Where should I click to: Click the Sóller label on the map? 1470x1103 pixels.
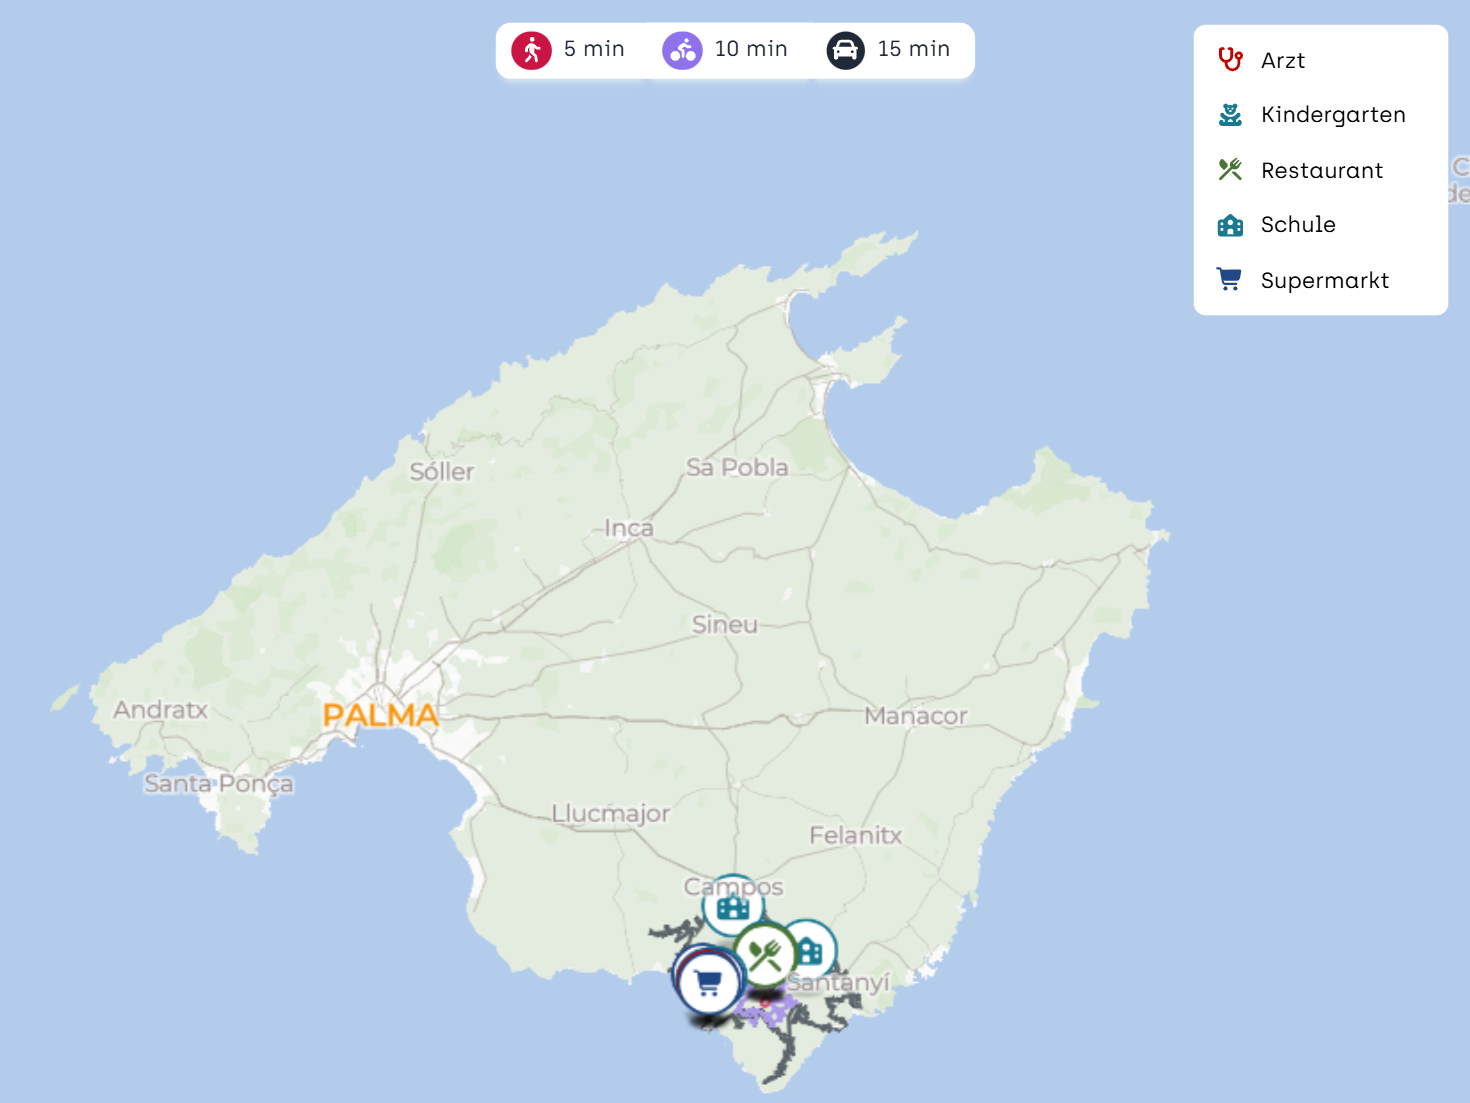click(441, 472)
